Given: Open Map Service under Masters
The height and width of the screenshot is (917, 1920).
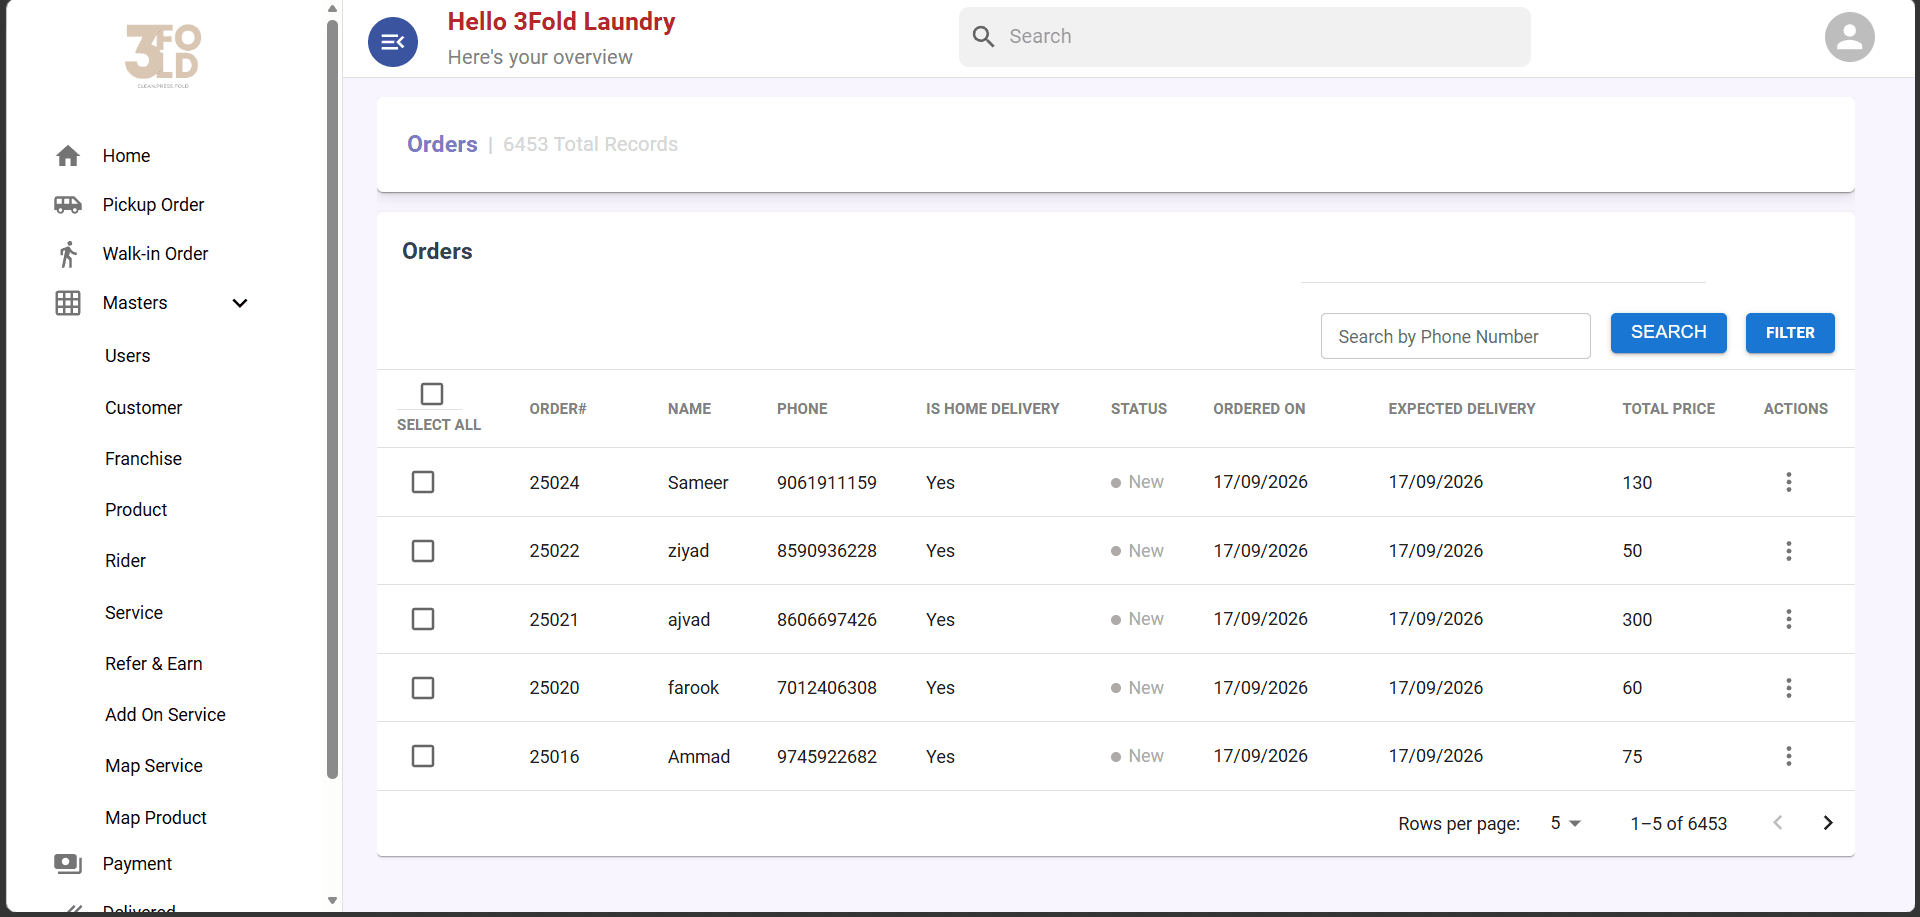Looking at the screenshot, I should point(154,766).
